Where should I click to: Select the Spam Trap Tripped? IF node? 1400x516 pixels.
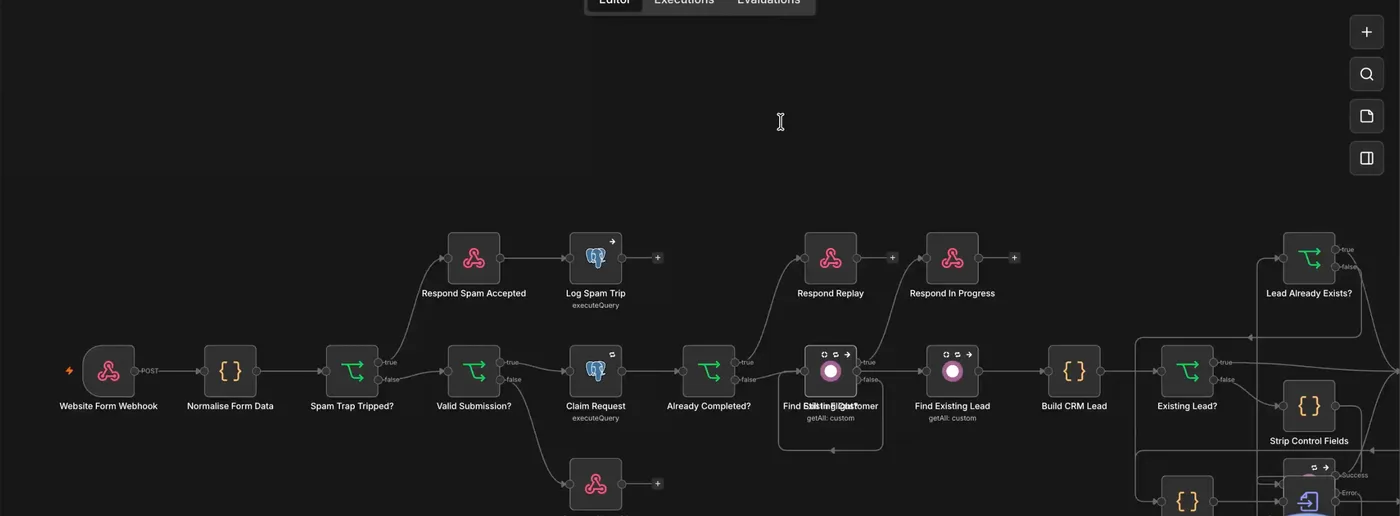tap(352, 371)
